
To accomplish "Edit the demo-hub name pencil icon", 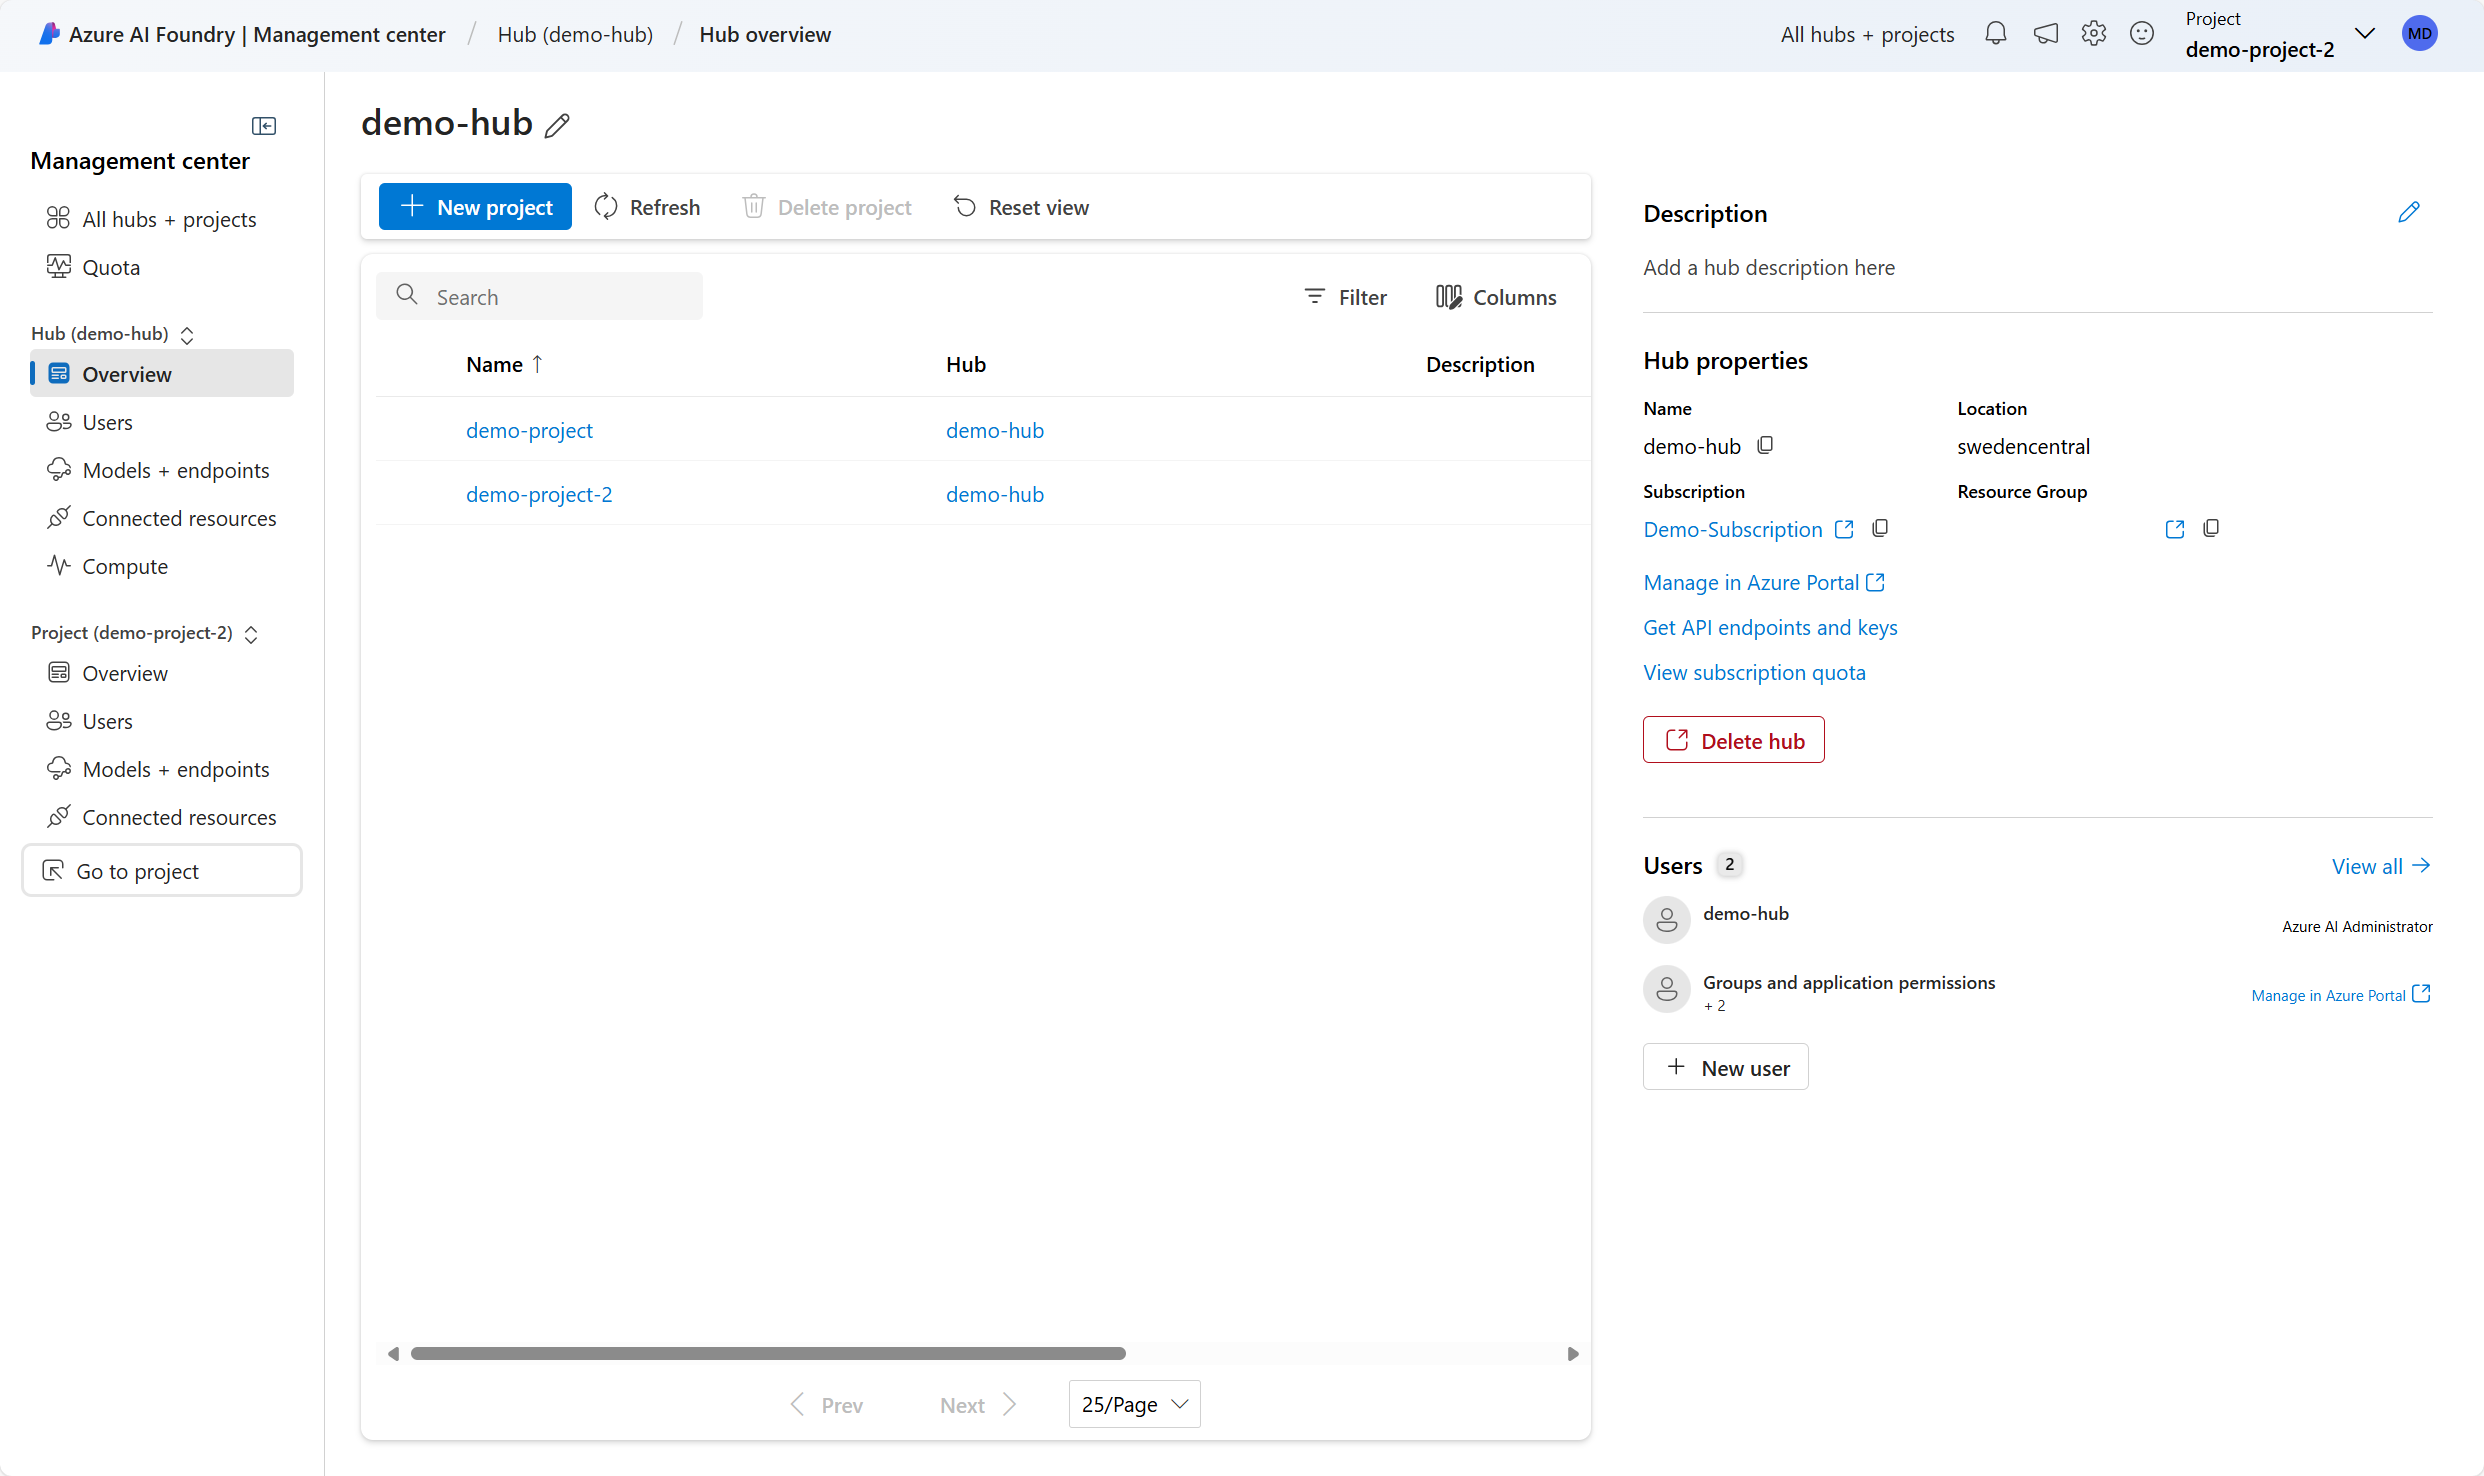I will click(x=557, y=125).
